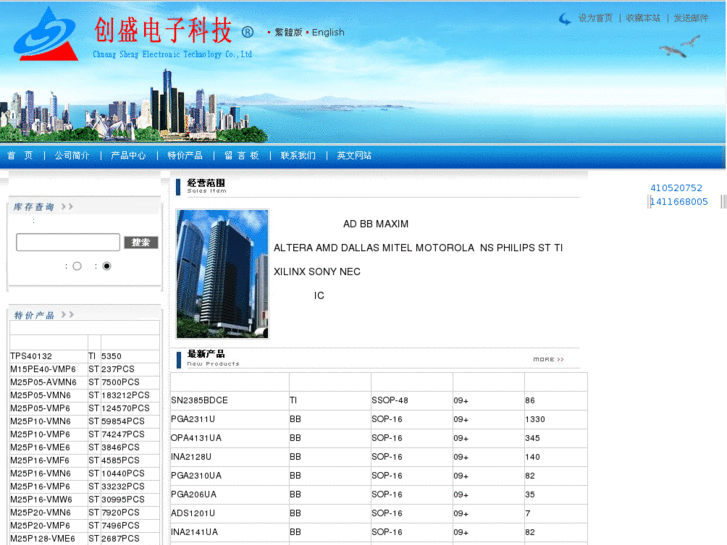
Task: Open the 公司简介 navigation item
Action: point(72,155)
